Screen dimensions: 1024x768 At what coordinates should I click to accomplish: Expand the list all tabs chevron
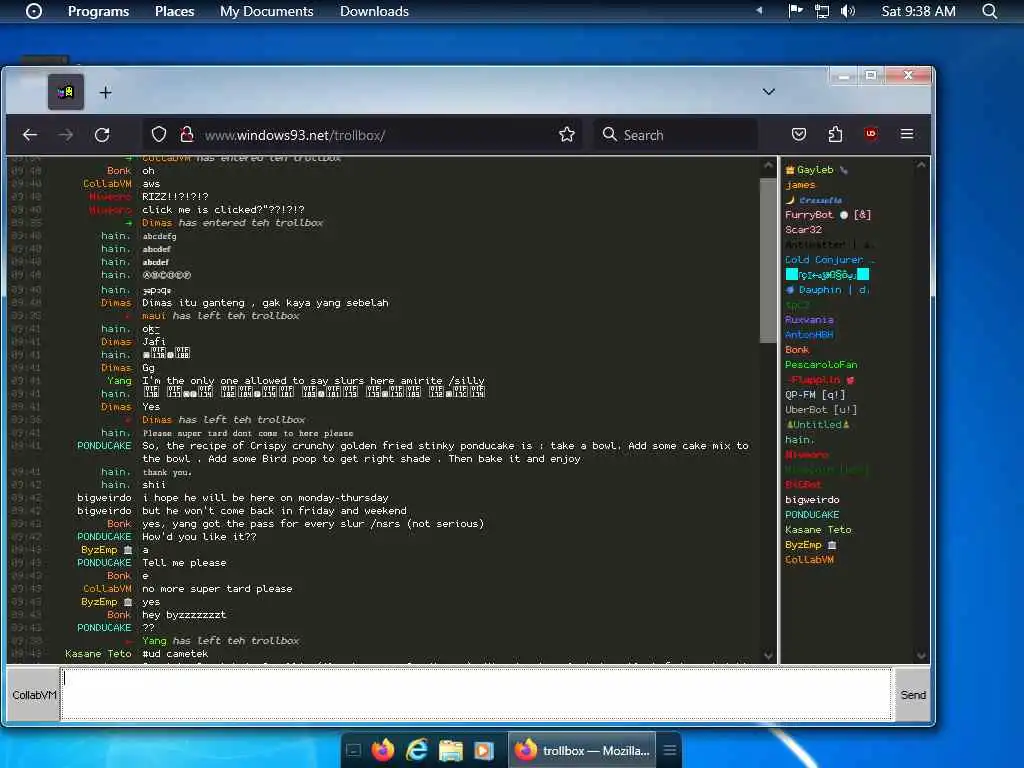769,92
